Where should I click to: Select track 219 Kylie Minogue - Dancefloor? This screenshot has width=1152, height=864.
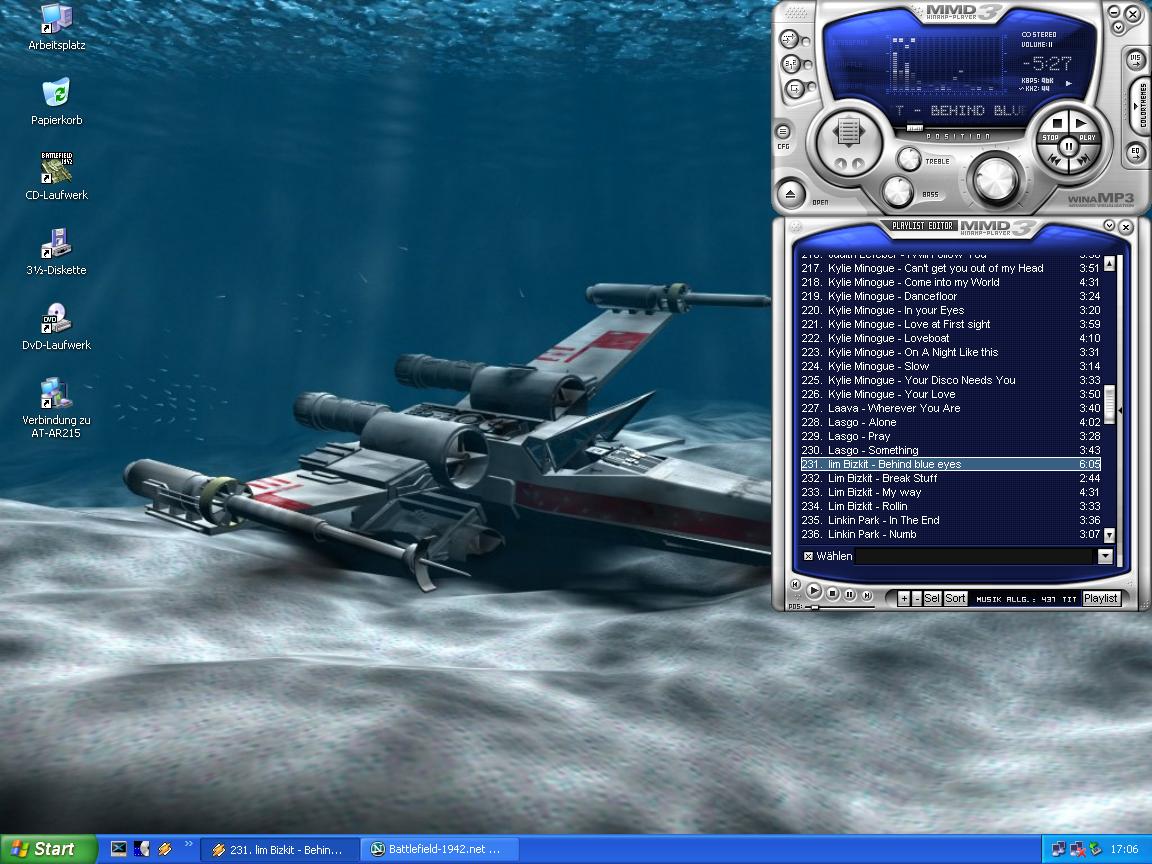951,296
